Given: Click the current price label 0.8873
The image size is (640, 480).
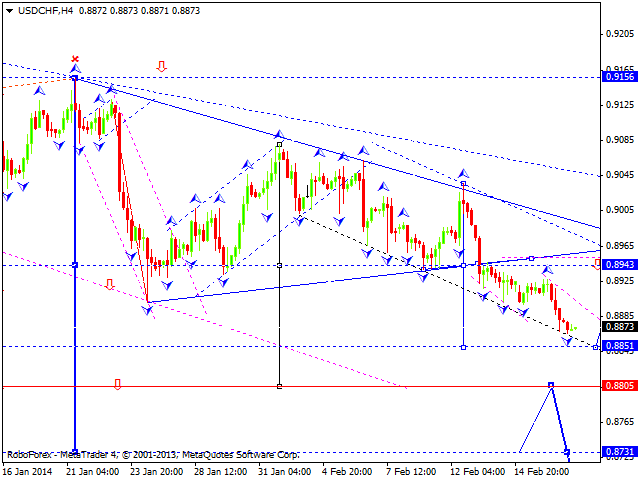Looking at the screenshot, I should (x=620, y=326).
